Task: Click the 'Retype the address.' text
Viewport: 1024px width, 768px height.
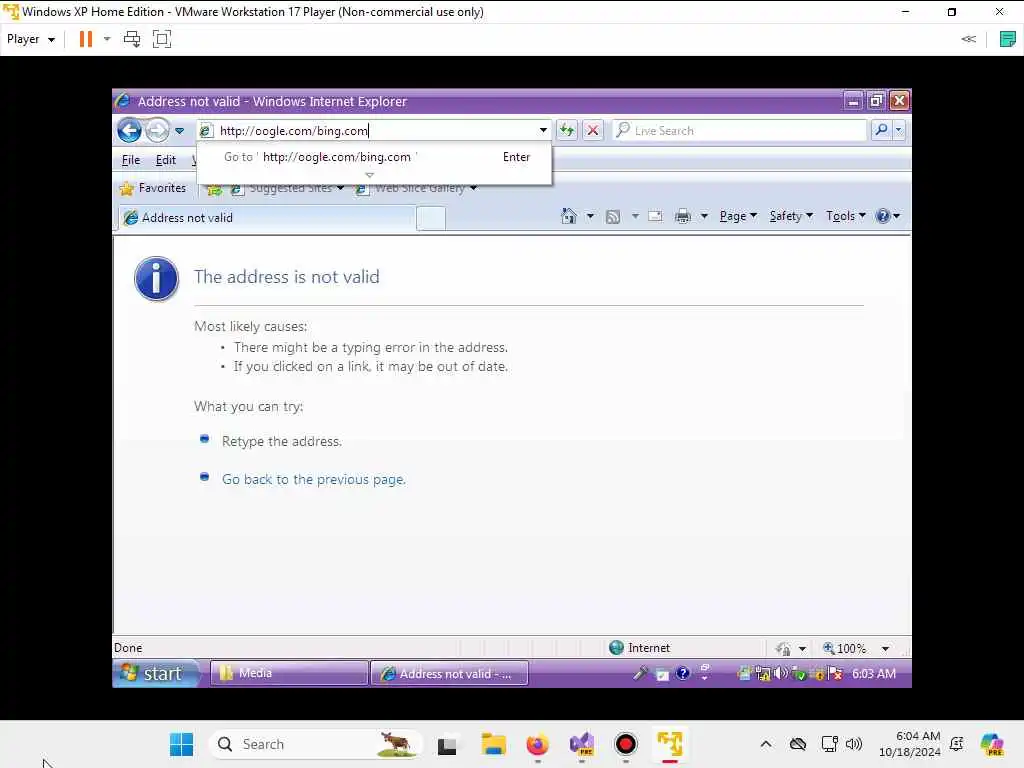Action: [281, 441]
